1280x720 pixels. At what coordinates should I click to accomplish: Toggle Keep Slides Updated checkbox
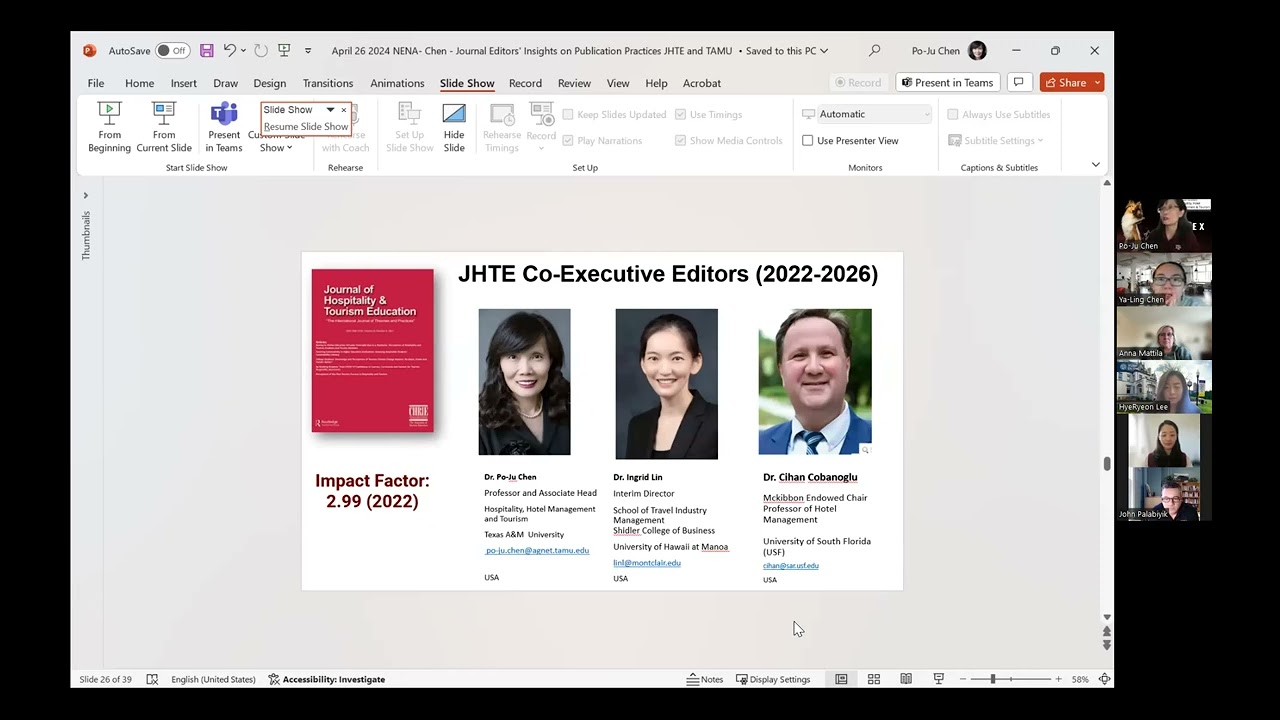coord(568,114)
